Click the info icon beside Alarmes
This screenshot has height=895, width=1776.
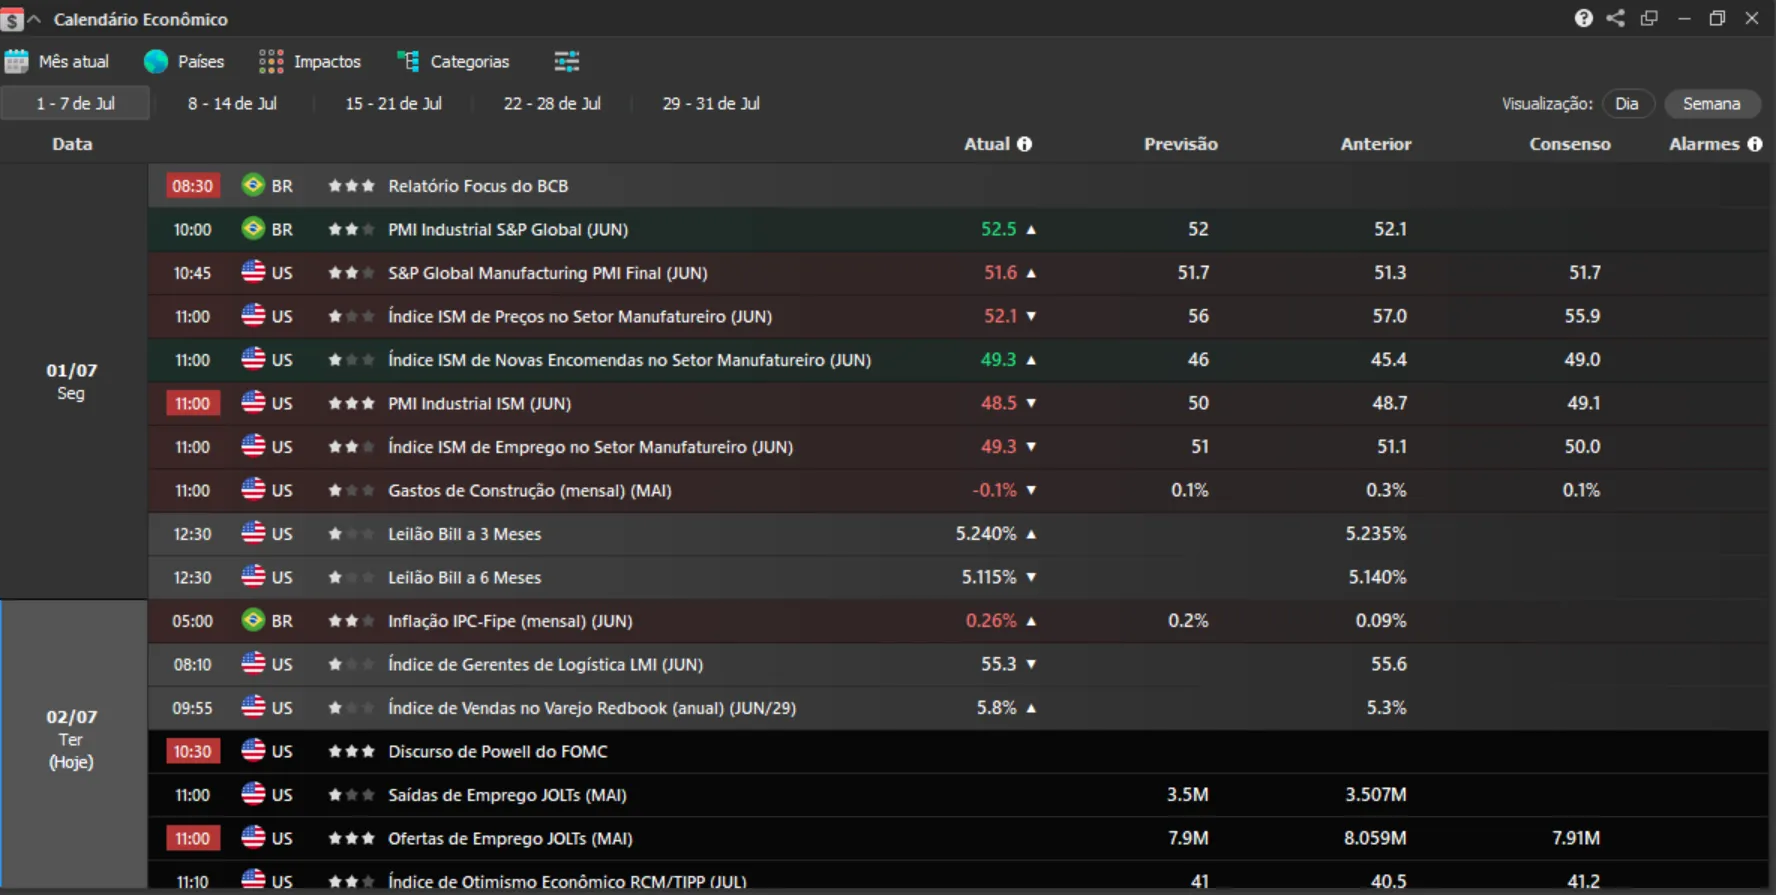coord(1755,144)
